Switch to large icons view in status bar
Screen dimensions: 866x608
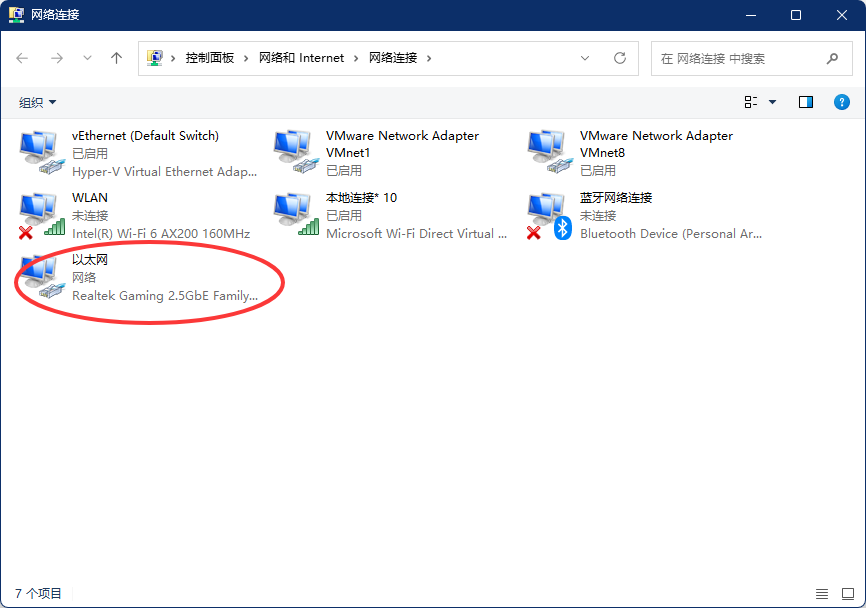pyautogui.click(x=848, y=594)
